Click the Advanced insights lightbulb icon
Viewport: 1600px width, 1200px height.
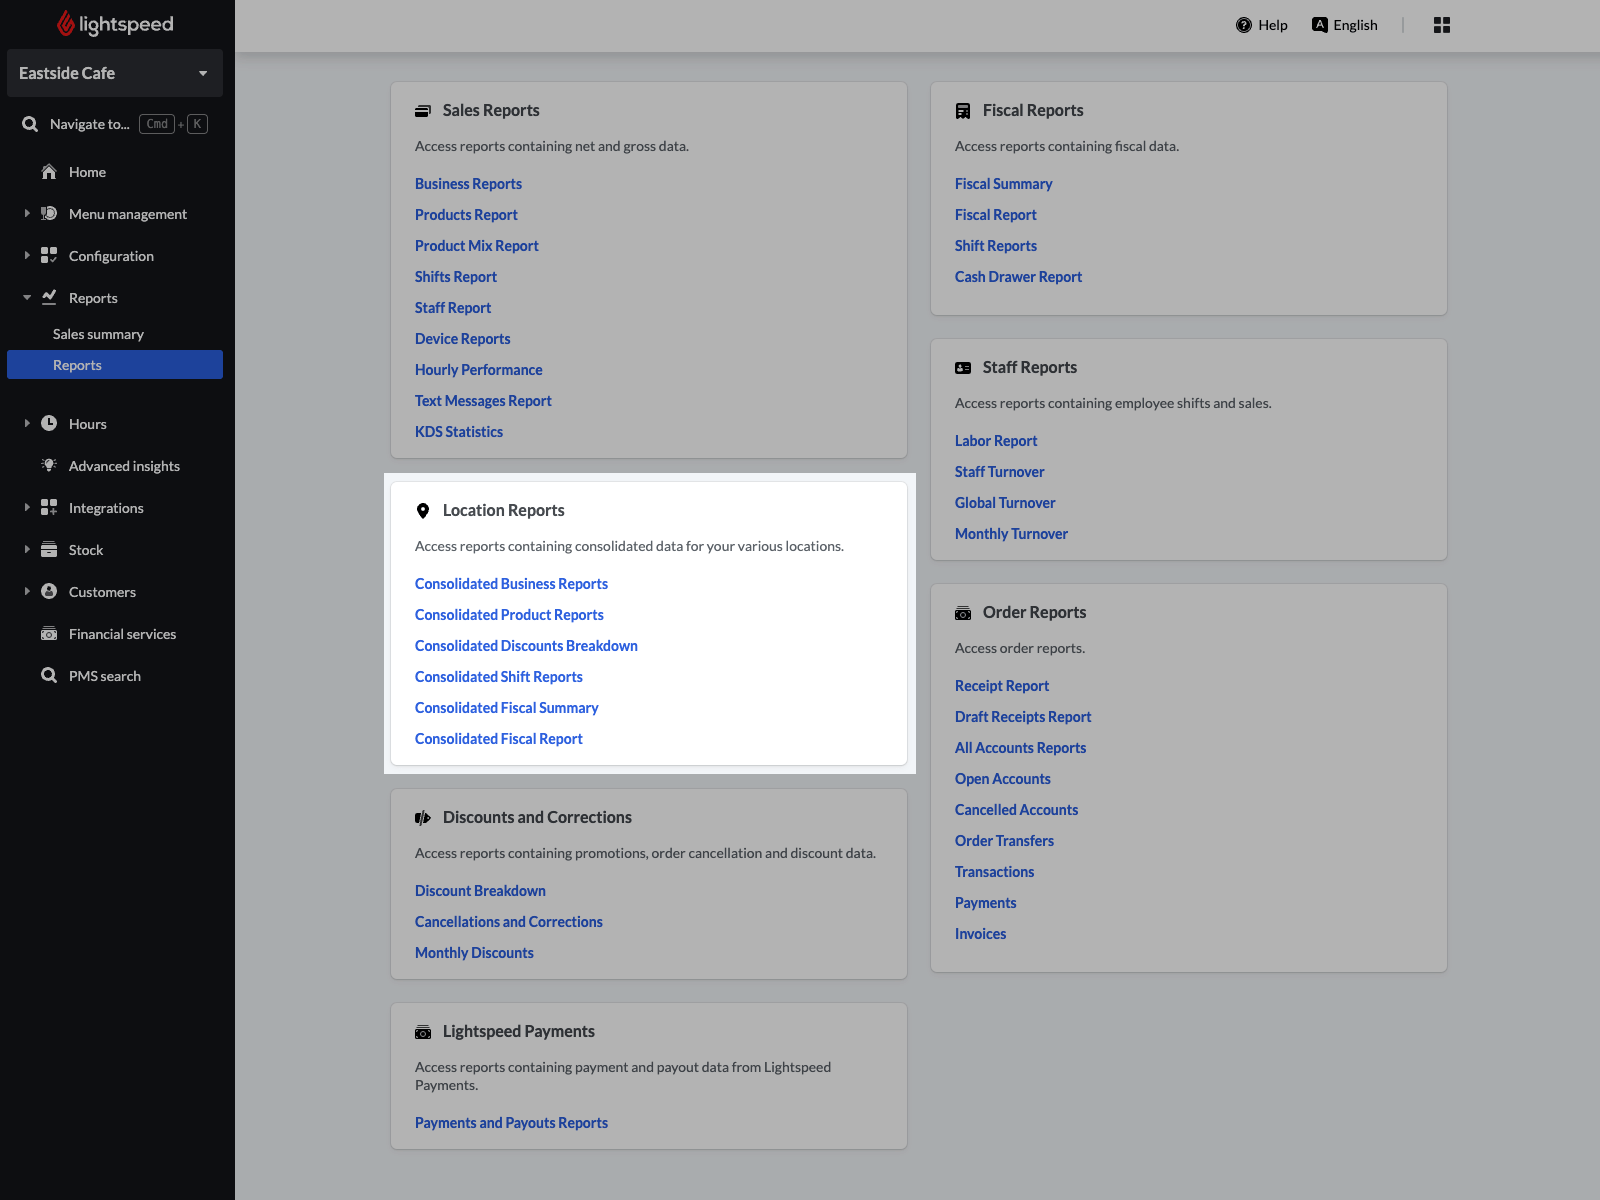(x=49, y=466)
